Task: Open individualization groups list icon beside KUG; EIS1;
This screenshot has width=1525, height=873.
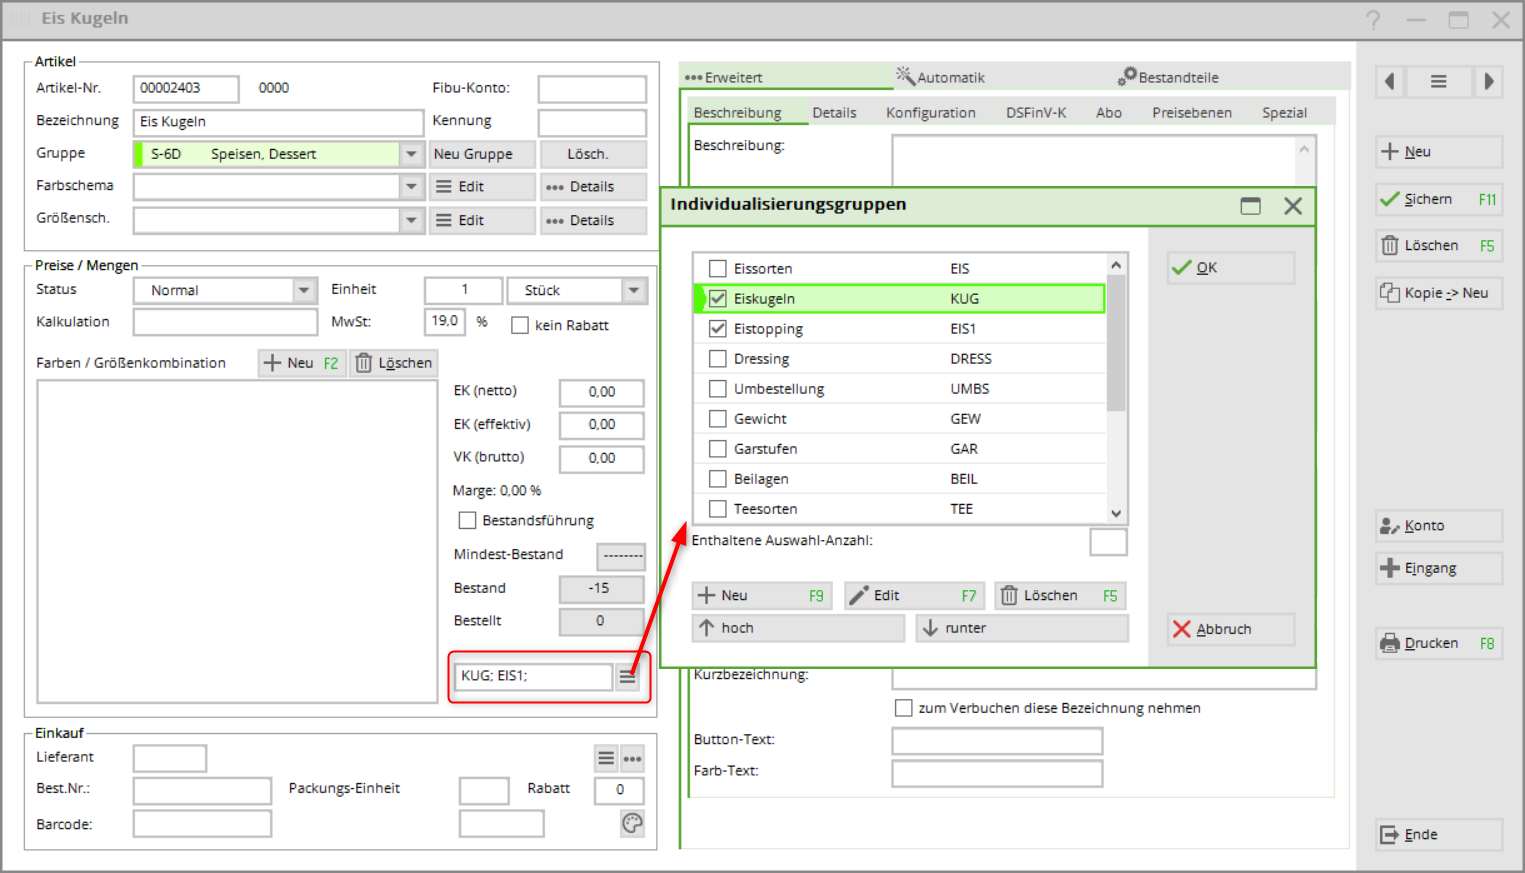Action: (627, 677)
